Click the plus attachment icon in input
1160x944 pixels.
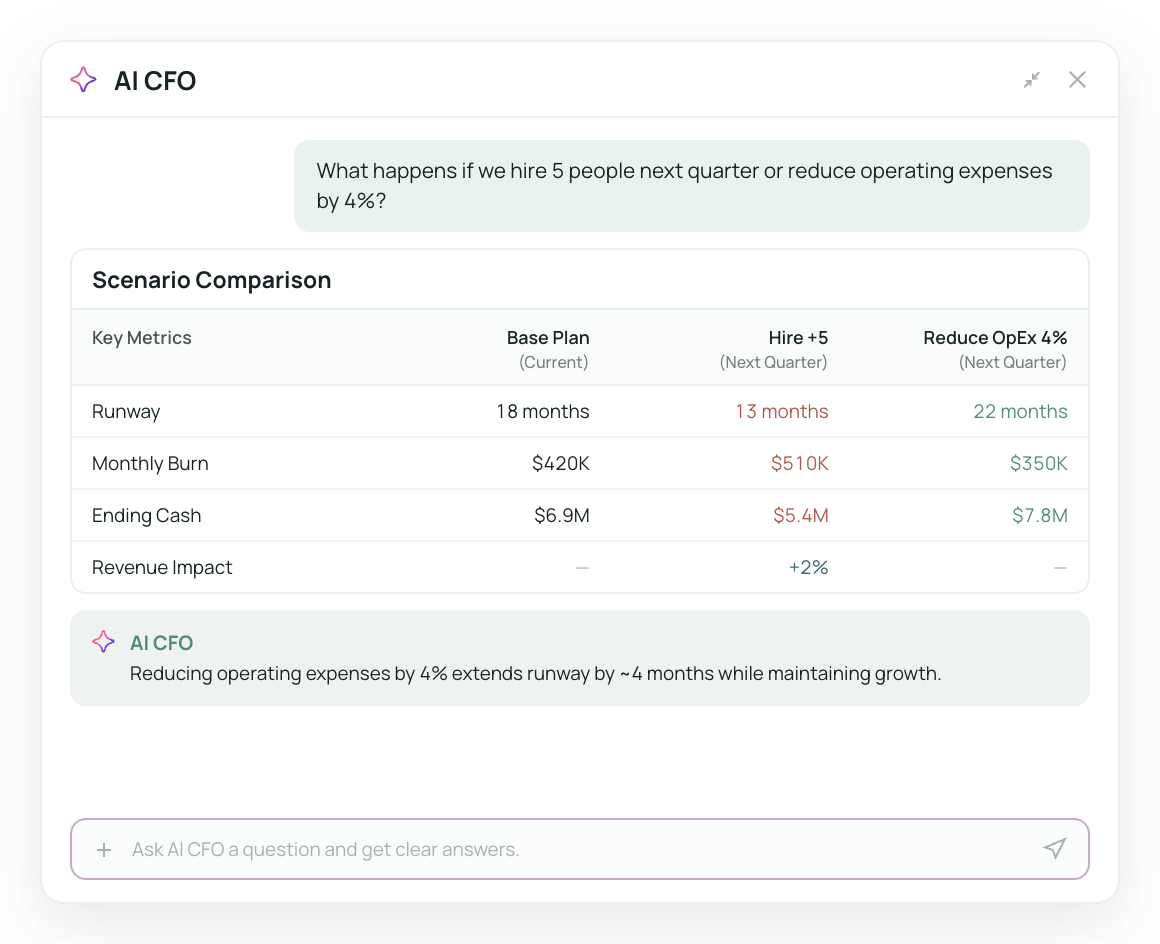tap(104, 850)
